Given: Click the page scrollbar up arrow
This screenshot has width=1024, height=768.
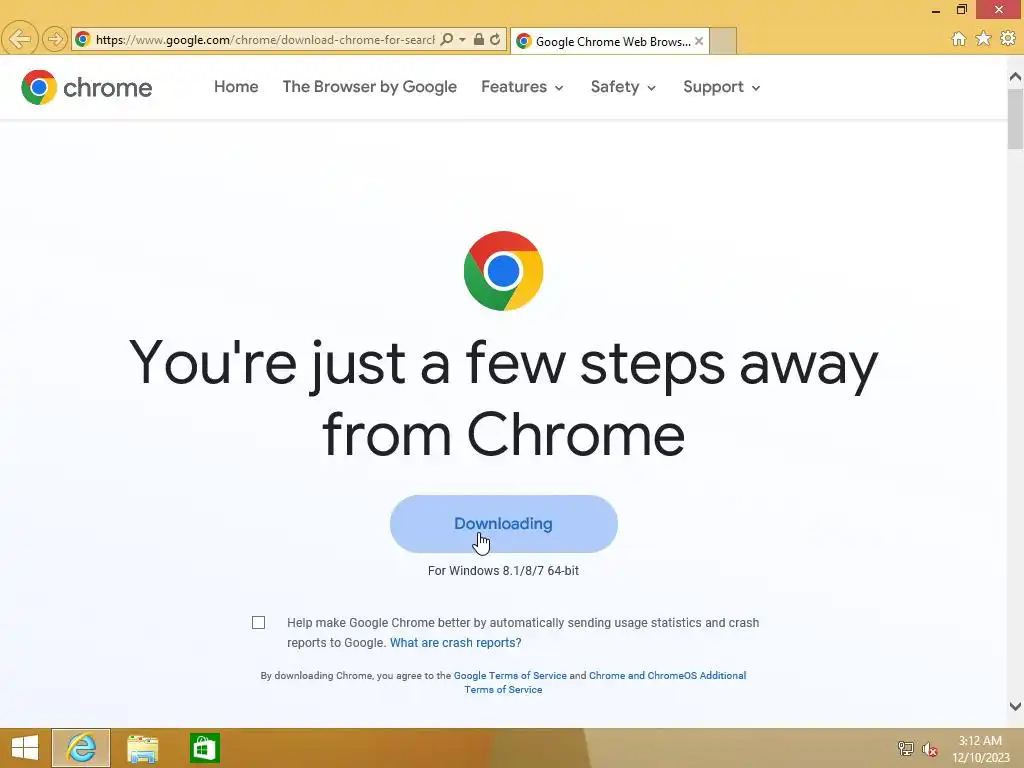Looking at the screenshot, I should coord(1015,77).
